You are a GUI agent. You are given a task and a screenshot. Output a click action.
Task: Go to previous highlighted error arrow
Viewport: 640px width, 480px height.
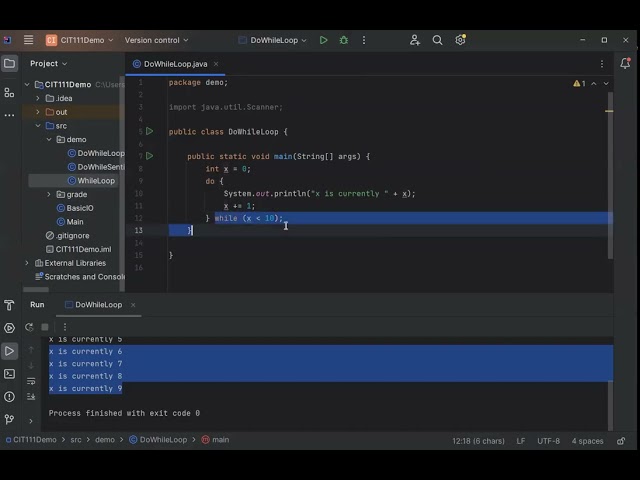594,84
